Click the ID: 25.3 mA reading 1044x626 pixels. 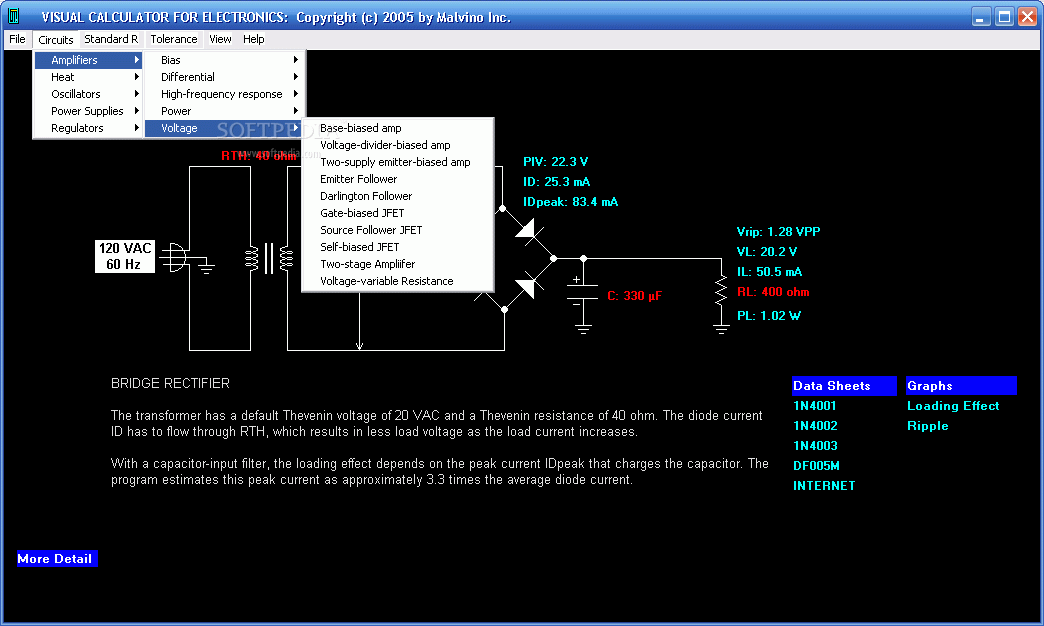pos(556,182)
